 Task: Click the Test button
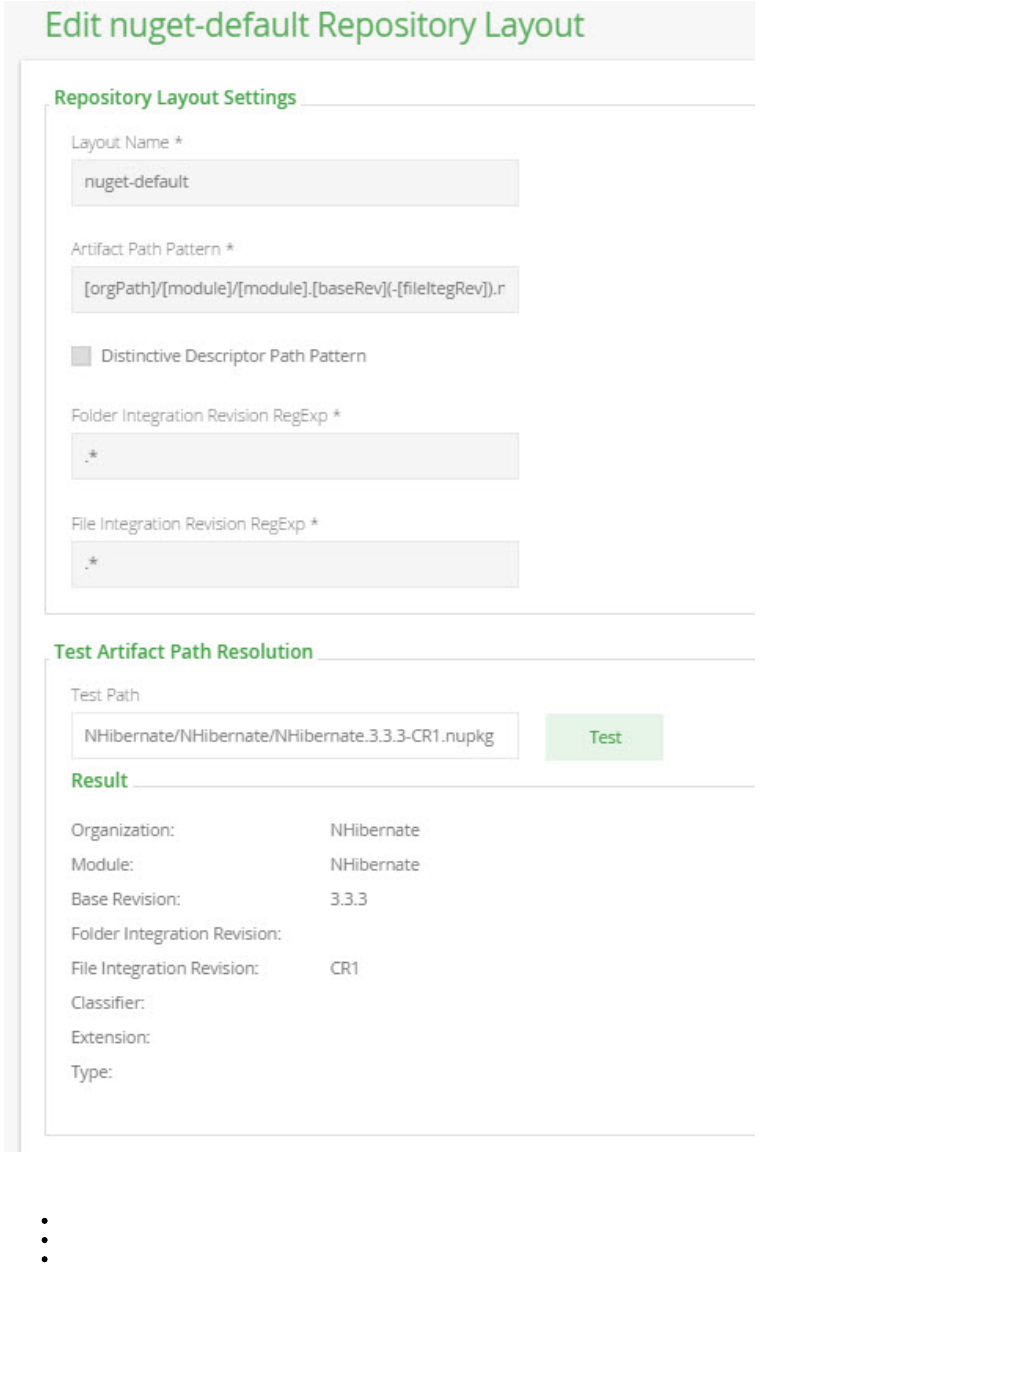604,737
